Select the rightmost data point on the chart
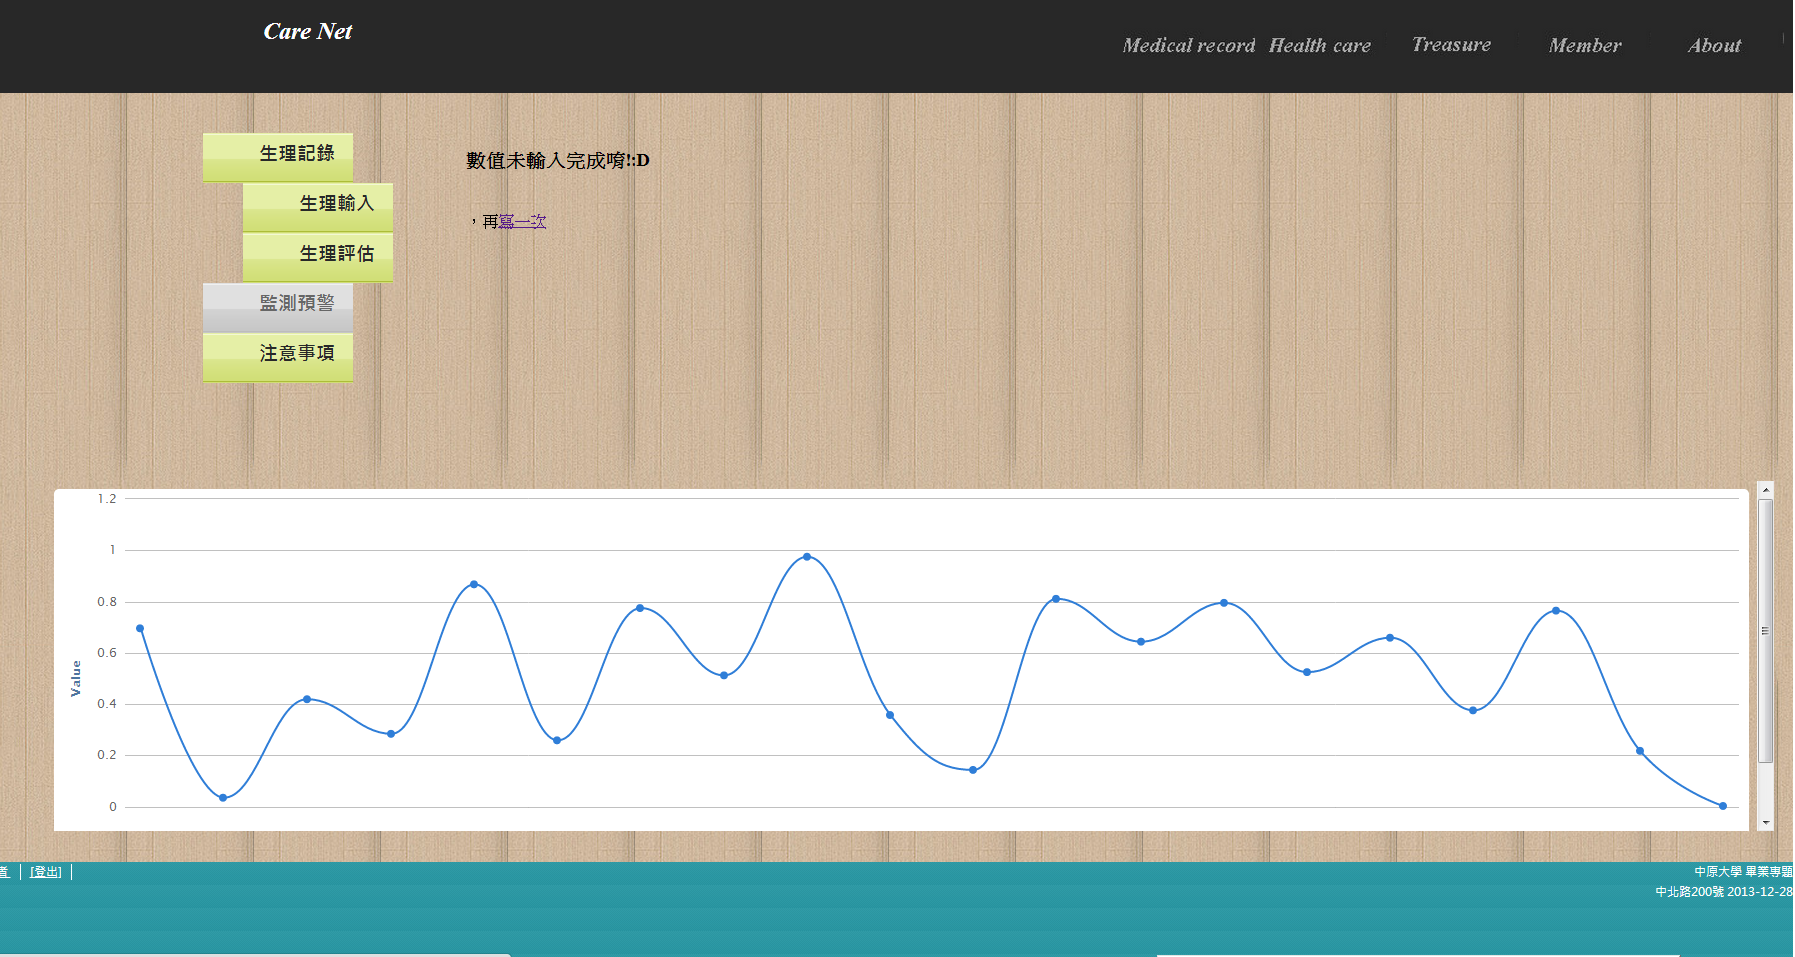Viewport: 1795px width, 957px height. 1723,806
